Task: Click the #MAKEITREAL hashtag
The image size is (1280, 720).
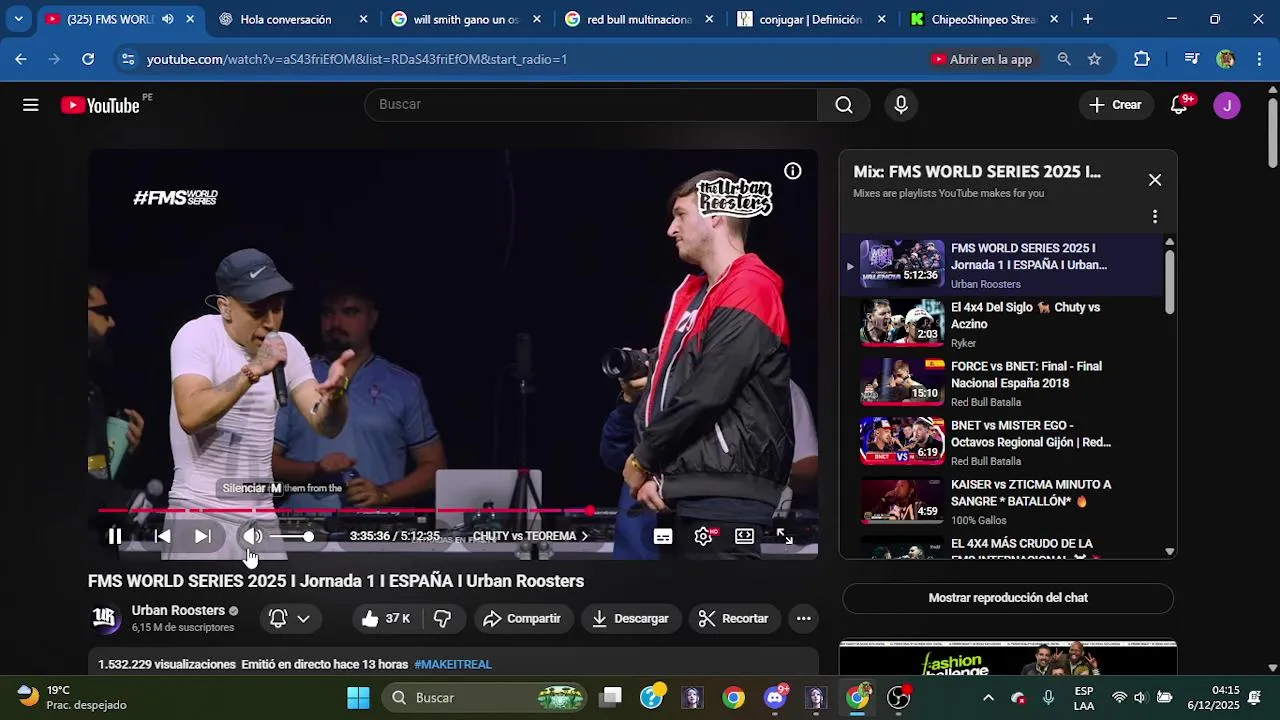Action: pos(453,664)
